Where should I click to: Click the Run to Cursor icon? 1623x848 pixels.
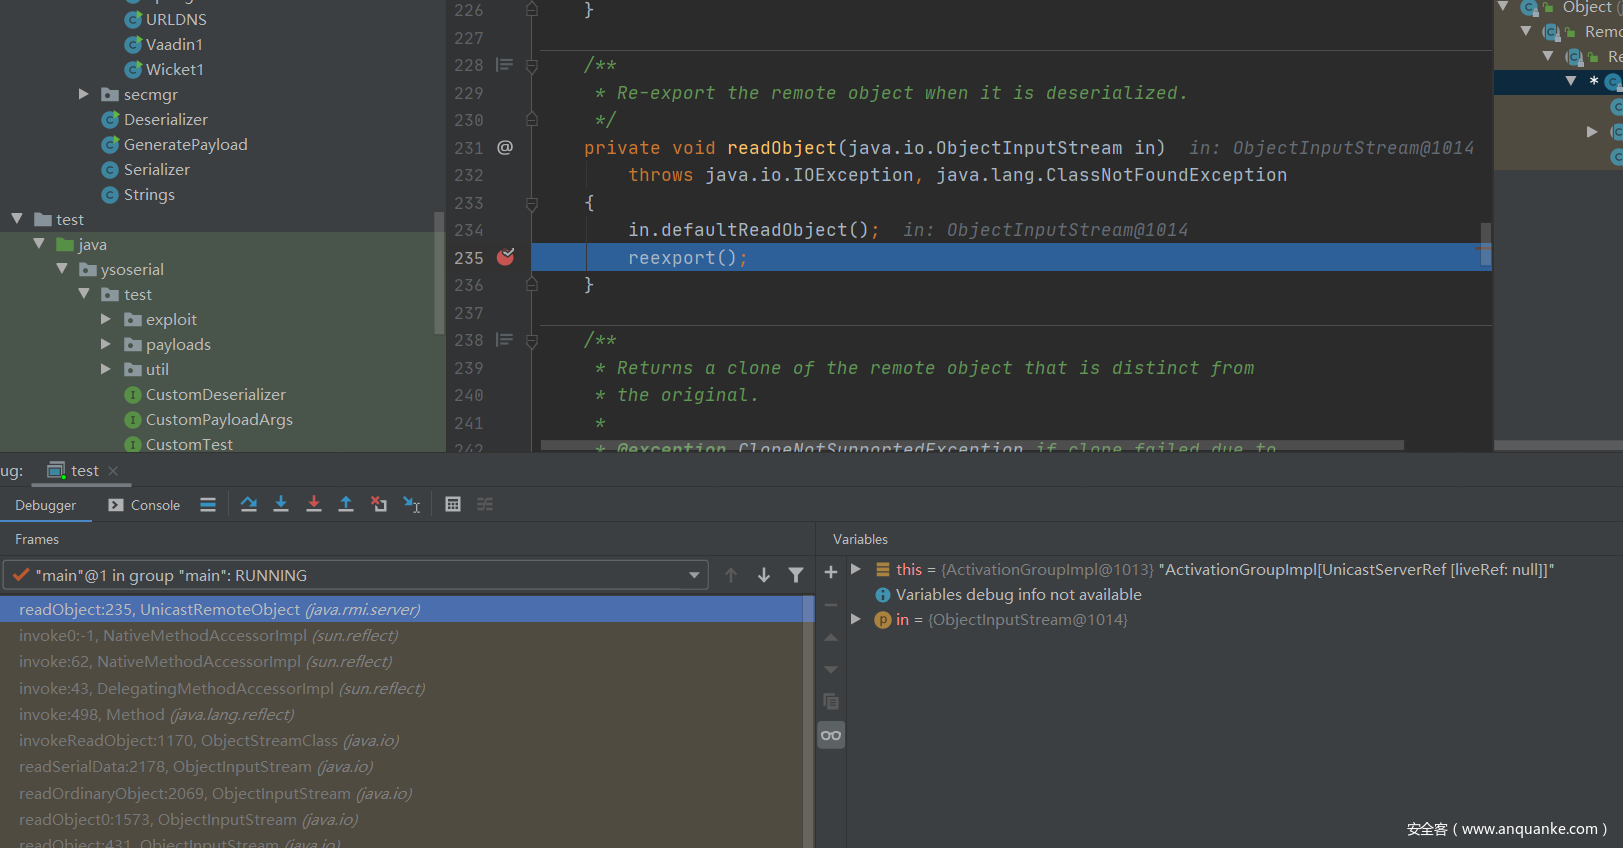point(412,505)
